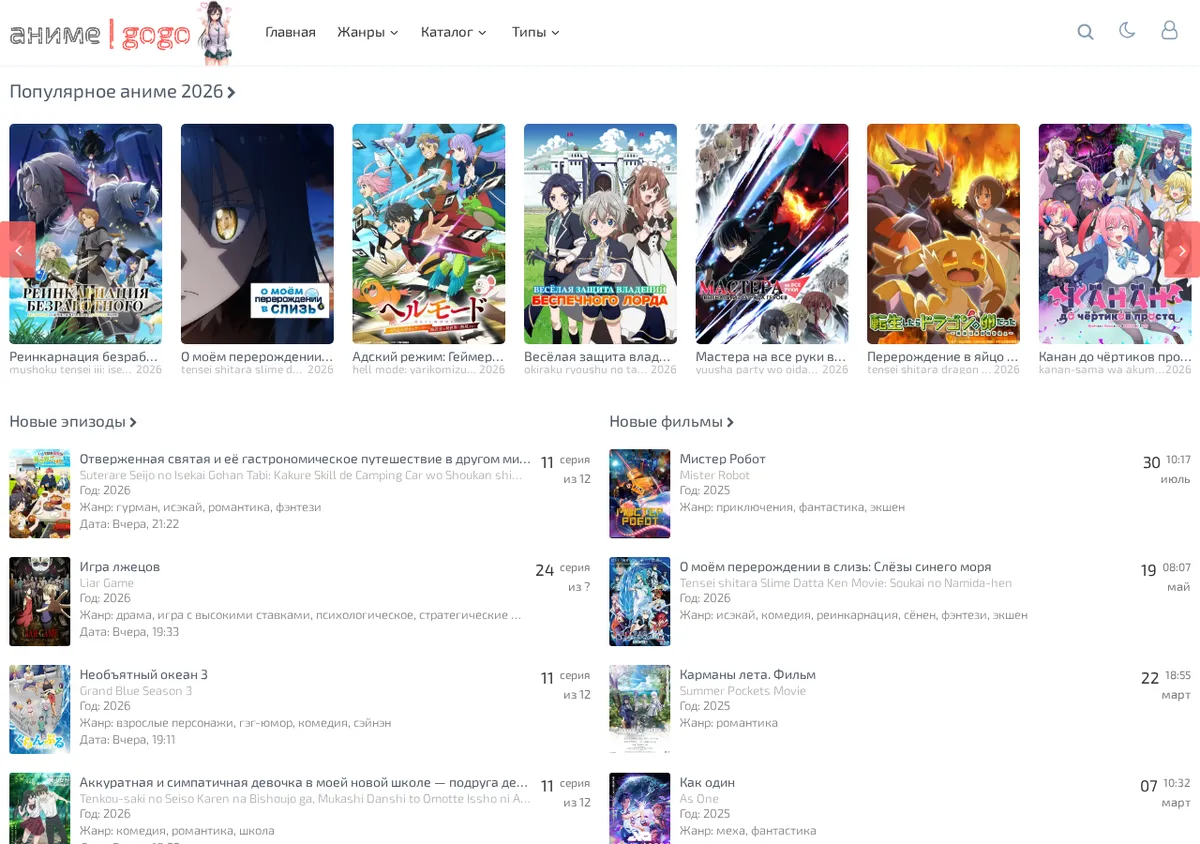Toggle dark mode moon icon

click(1127, 31)
